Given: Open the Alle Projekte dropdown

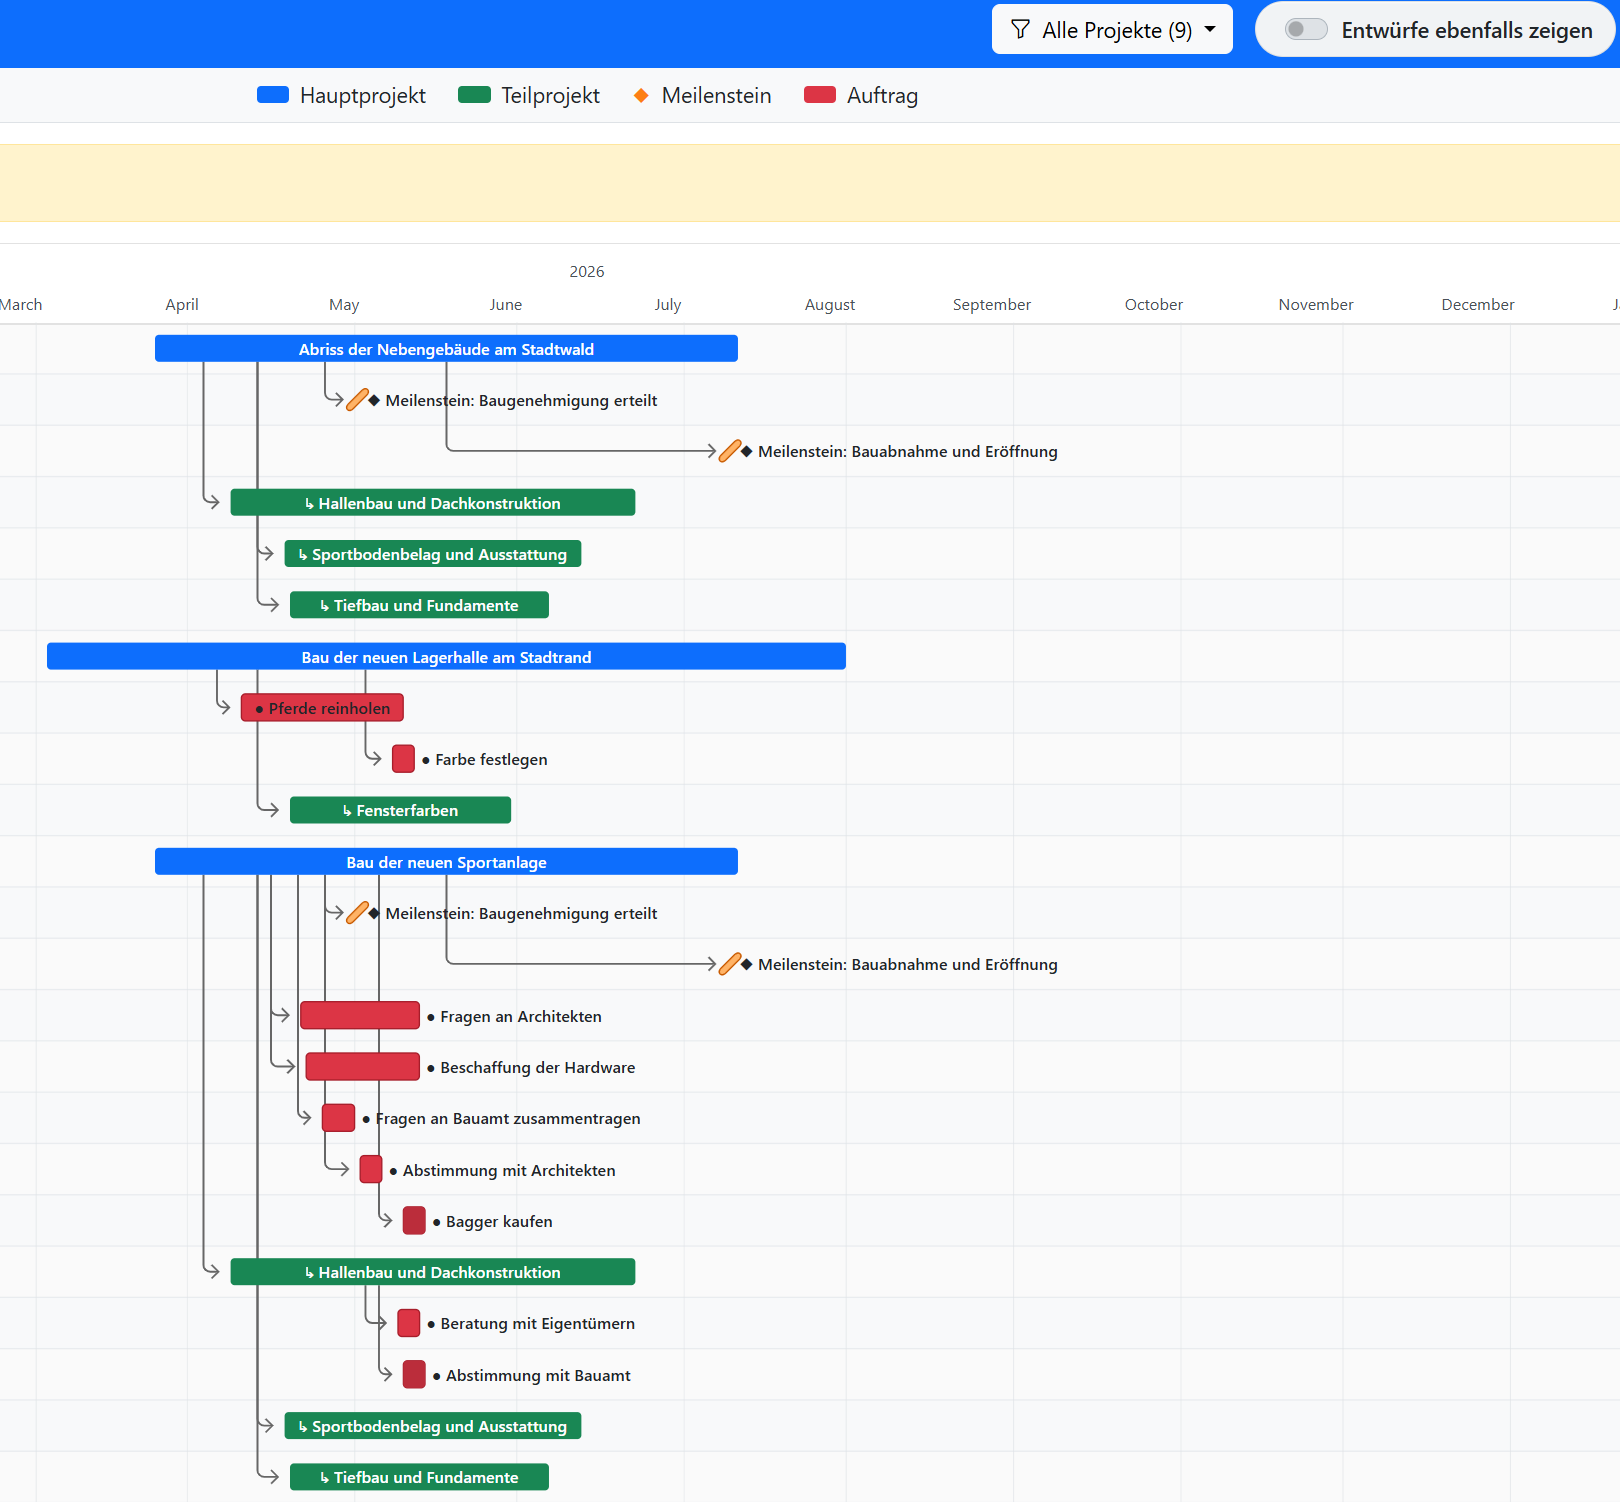Looking at the screenshot, I should (x=1112, y=29).
